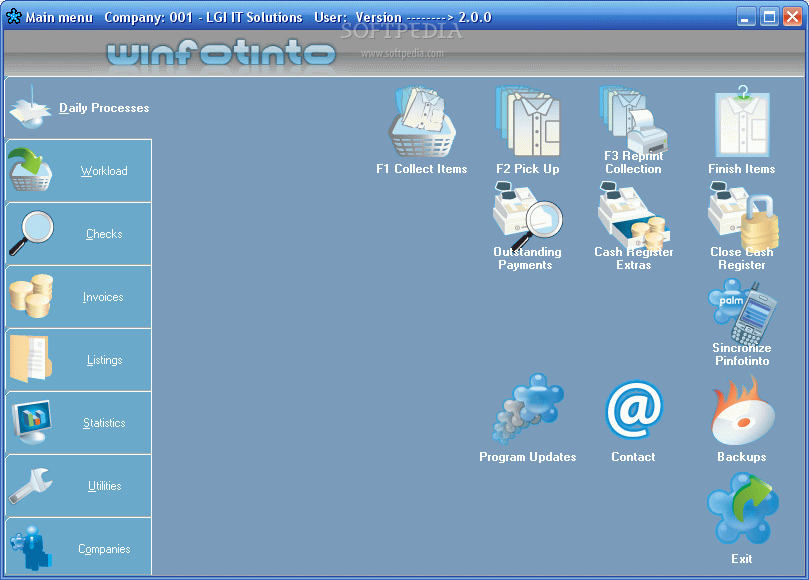Click the Companies blue people icon

point(31,548)
